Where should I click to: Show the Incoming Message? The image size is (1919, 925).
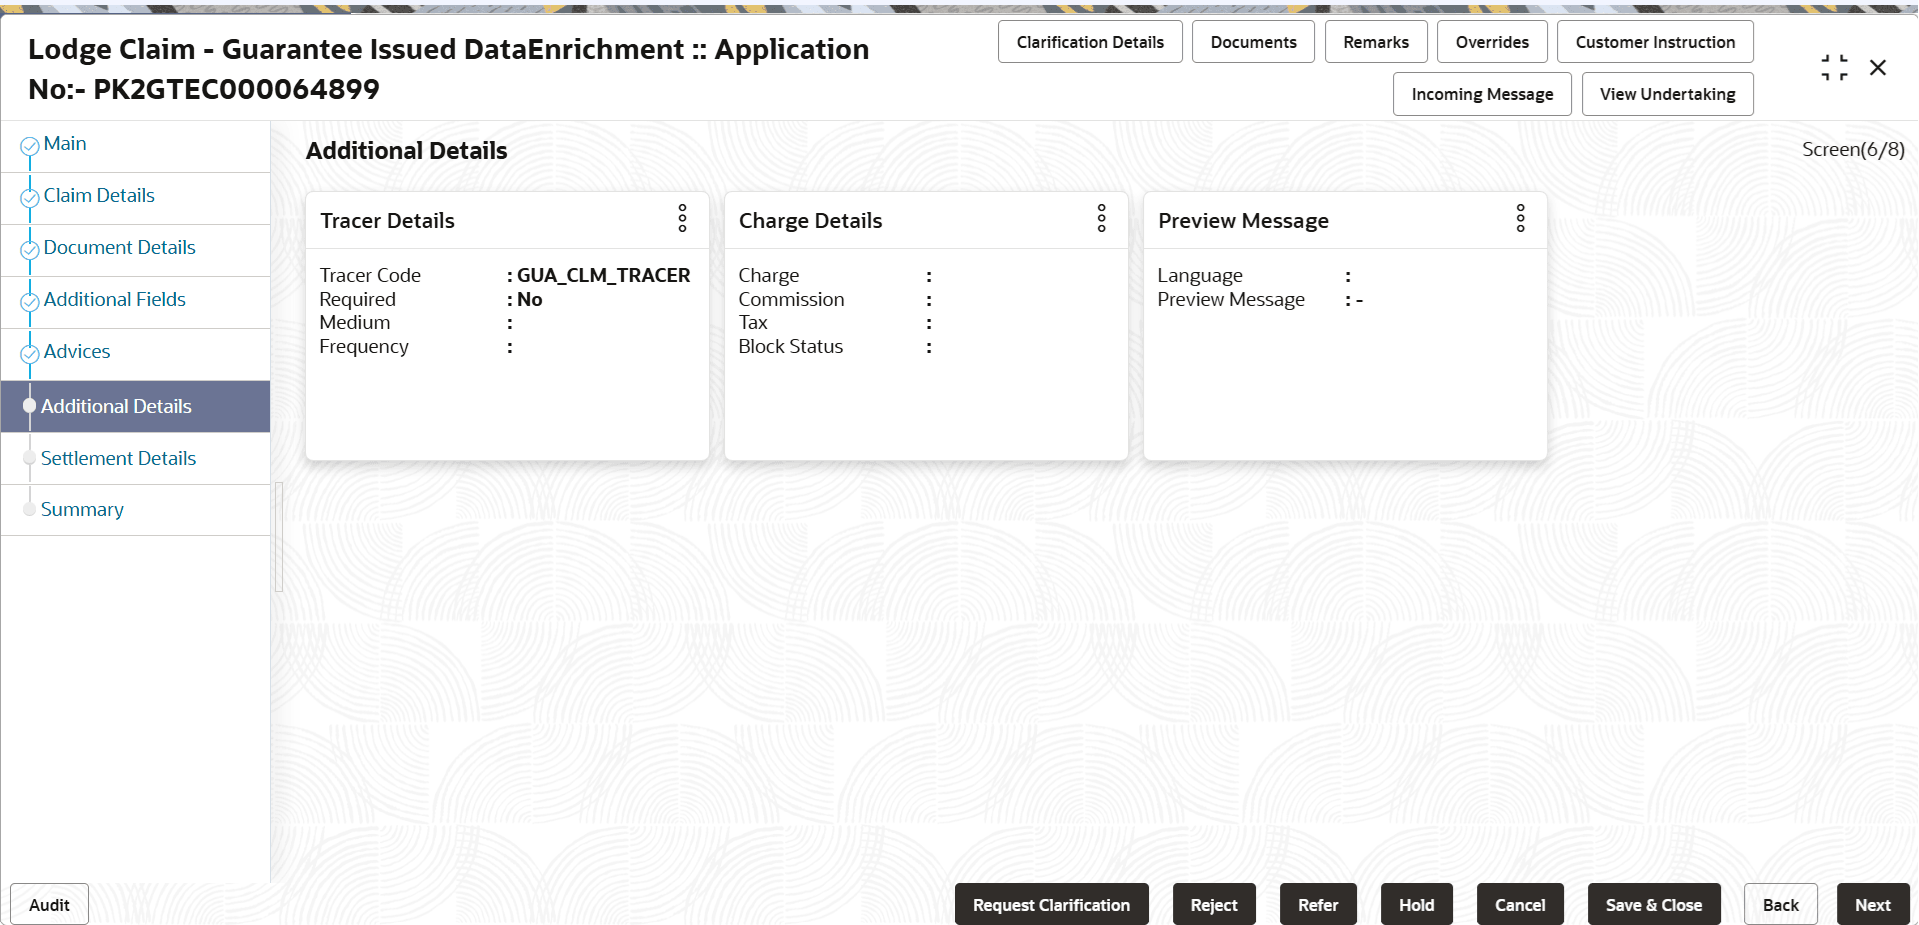coord(1482,94)
